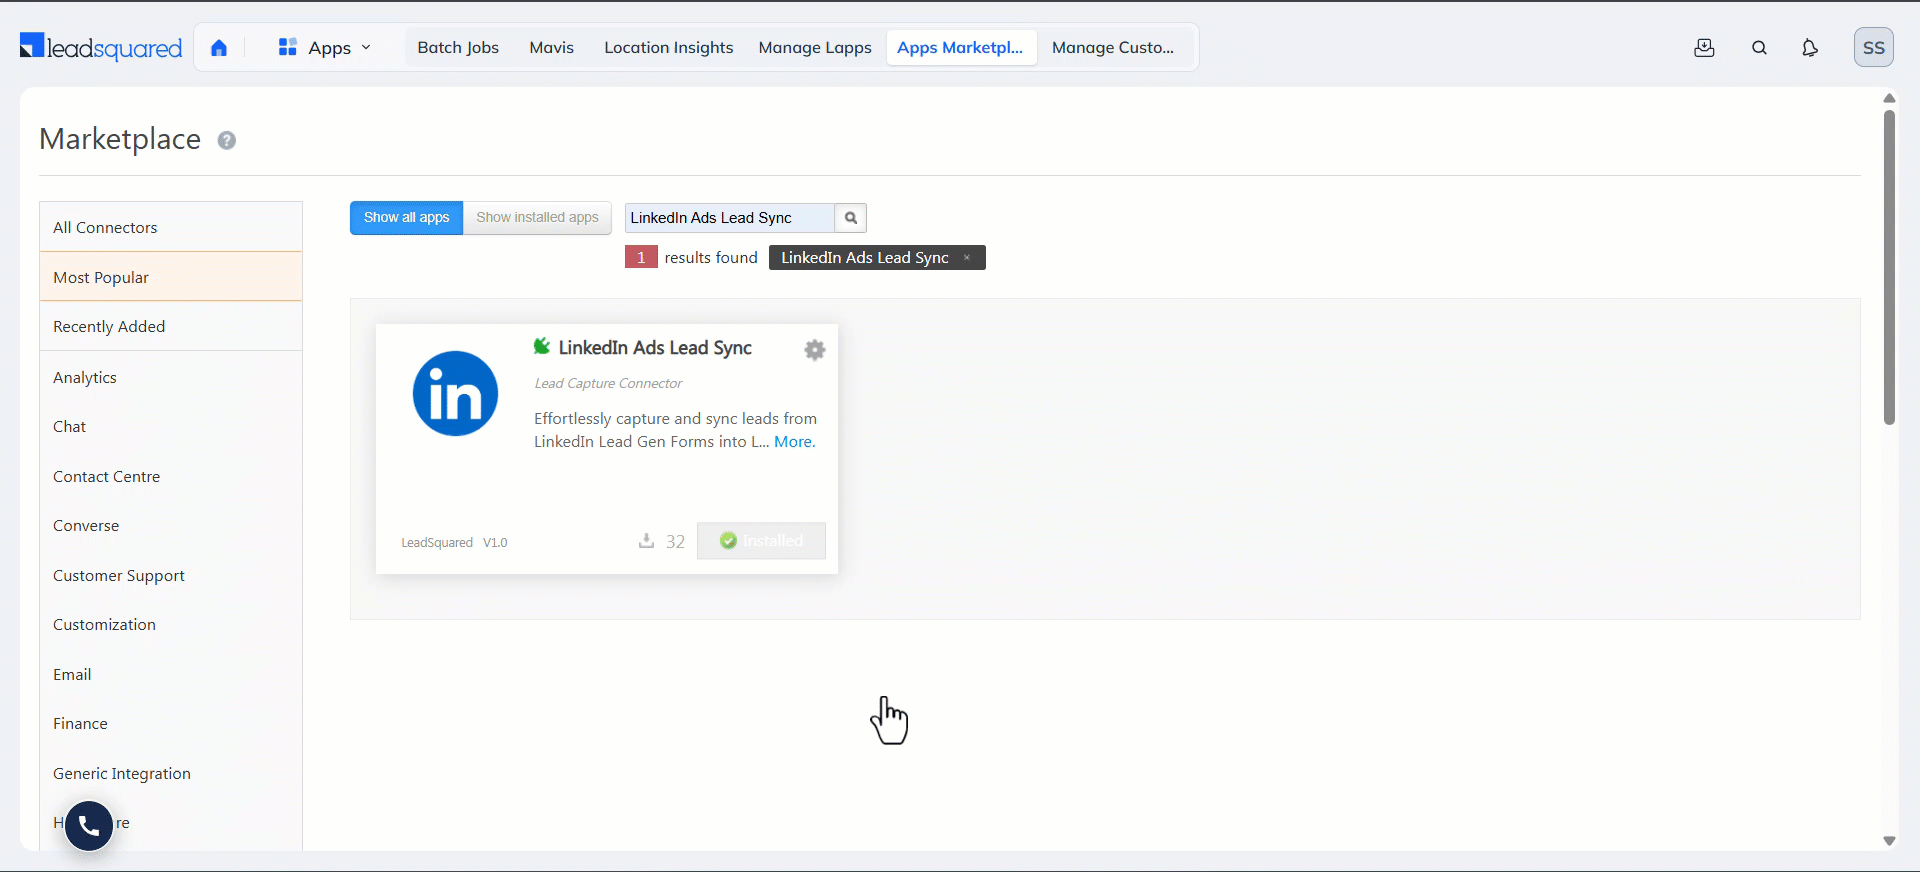Click the global search magnifier icon

point(1760,48)
